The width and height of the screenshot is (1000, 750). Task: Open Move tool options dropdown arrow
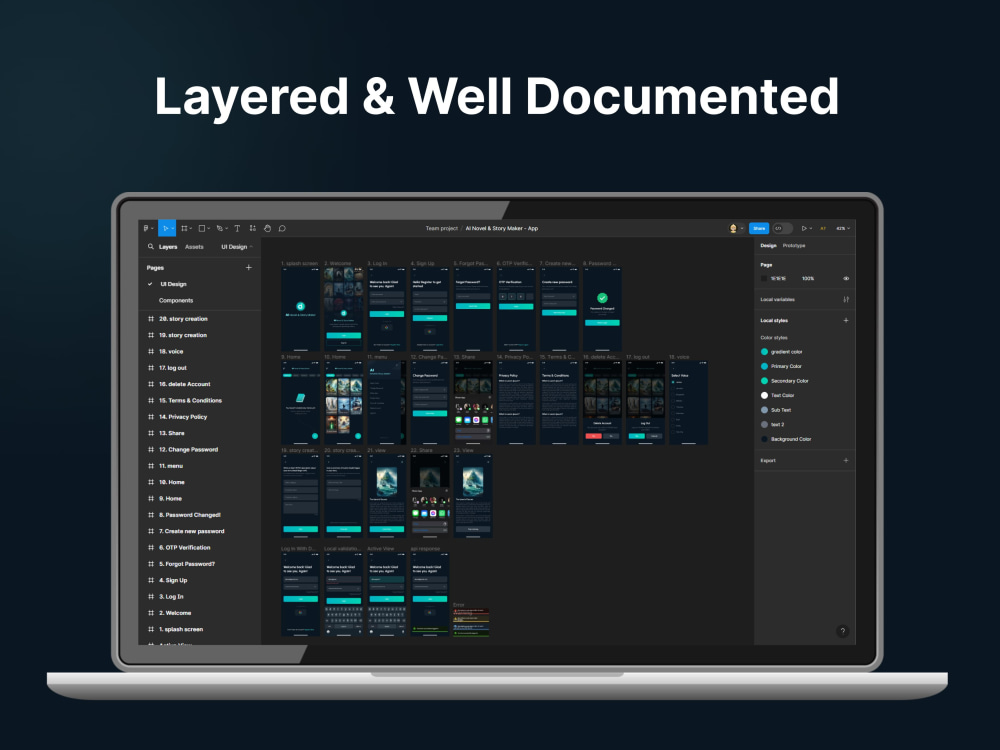click(172, 228)
